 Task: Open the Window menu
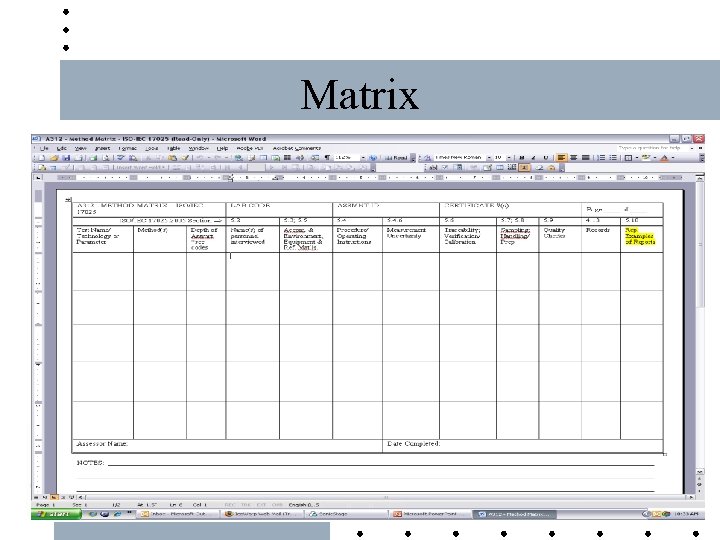point(198,148)
